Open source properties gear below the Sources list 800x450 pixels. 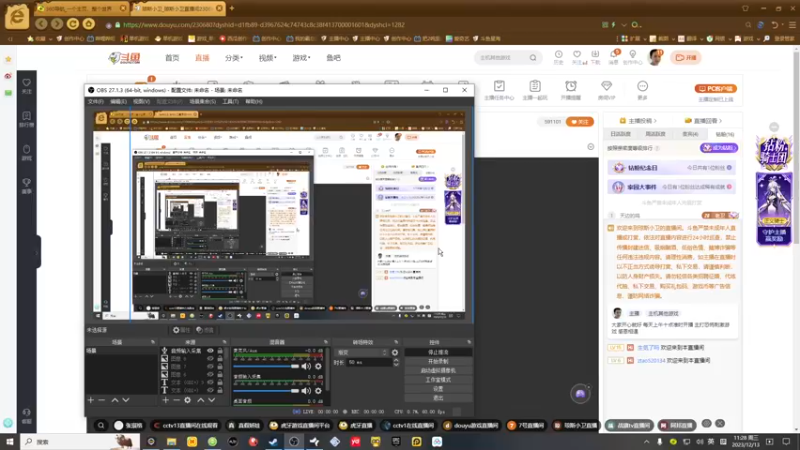click(x=187, y=401)
